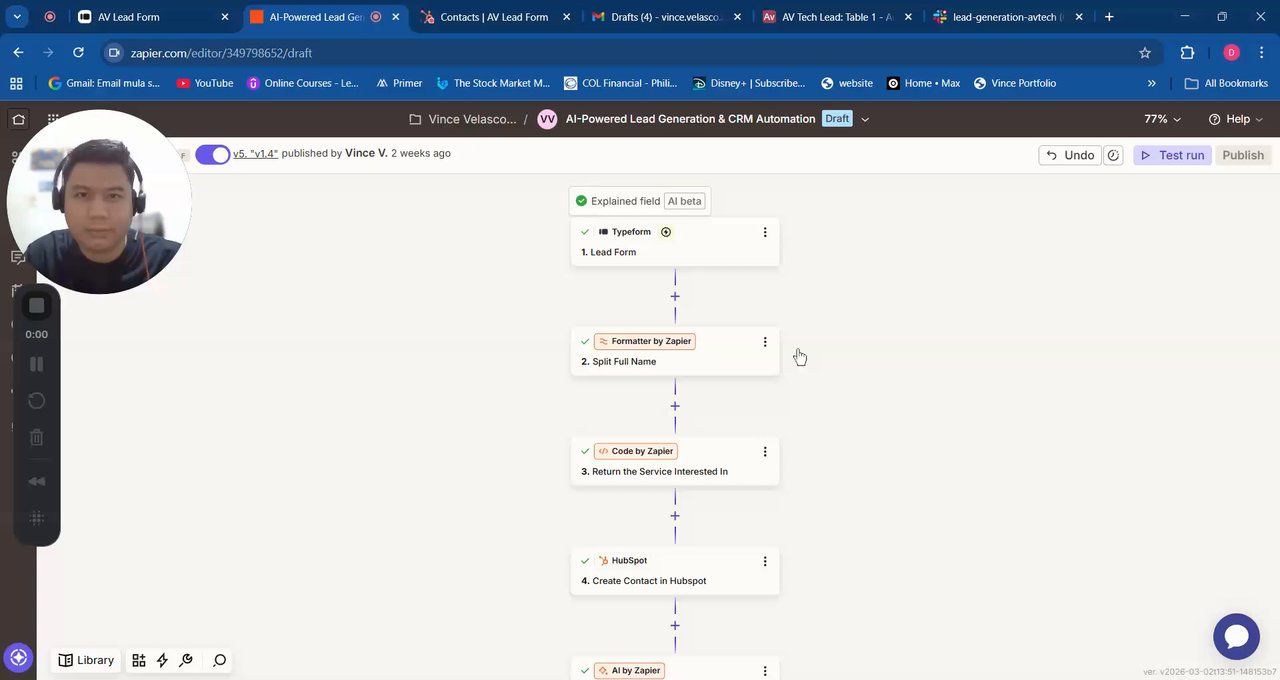Click the Zapier home icon
This screenshot has width=1280, height=680.
pos(18,119)
